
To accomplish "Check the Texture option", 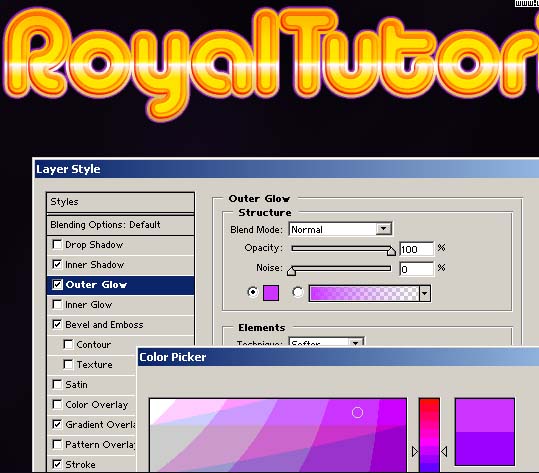I will pos(68,364).
